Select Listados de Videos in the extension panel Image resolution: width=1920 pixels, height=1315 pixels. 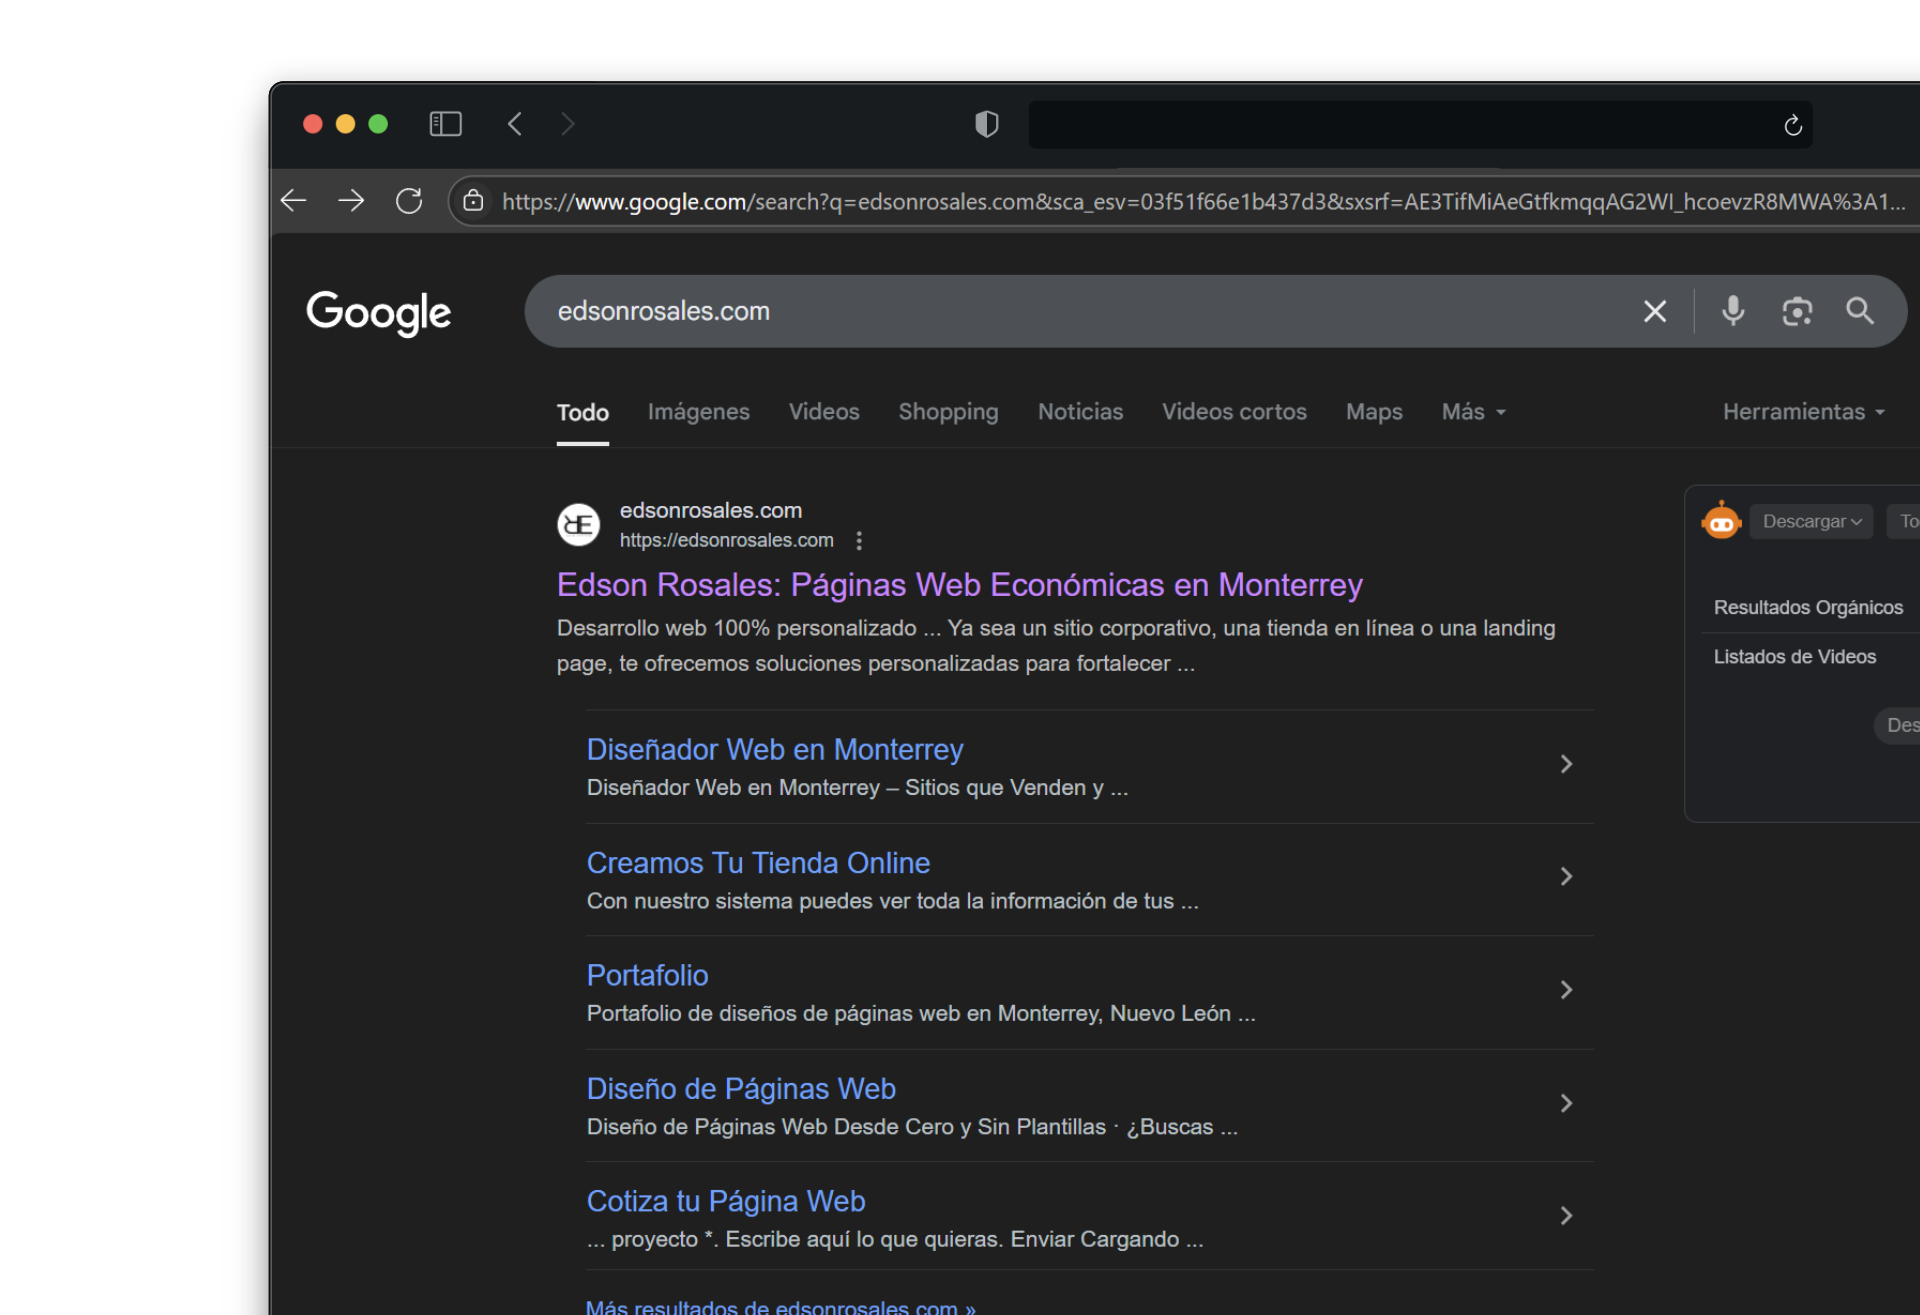click(1794, 657)
